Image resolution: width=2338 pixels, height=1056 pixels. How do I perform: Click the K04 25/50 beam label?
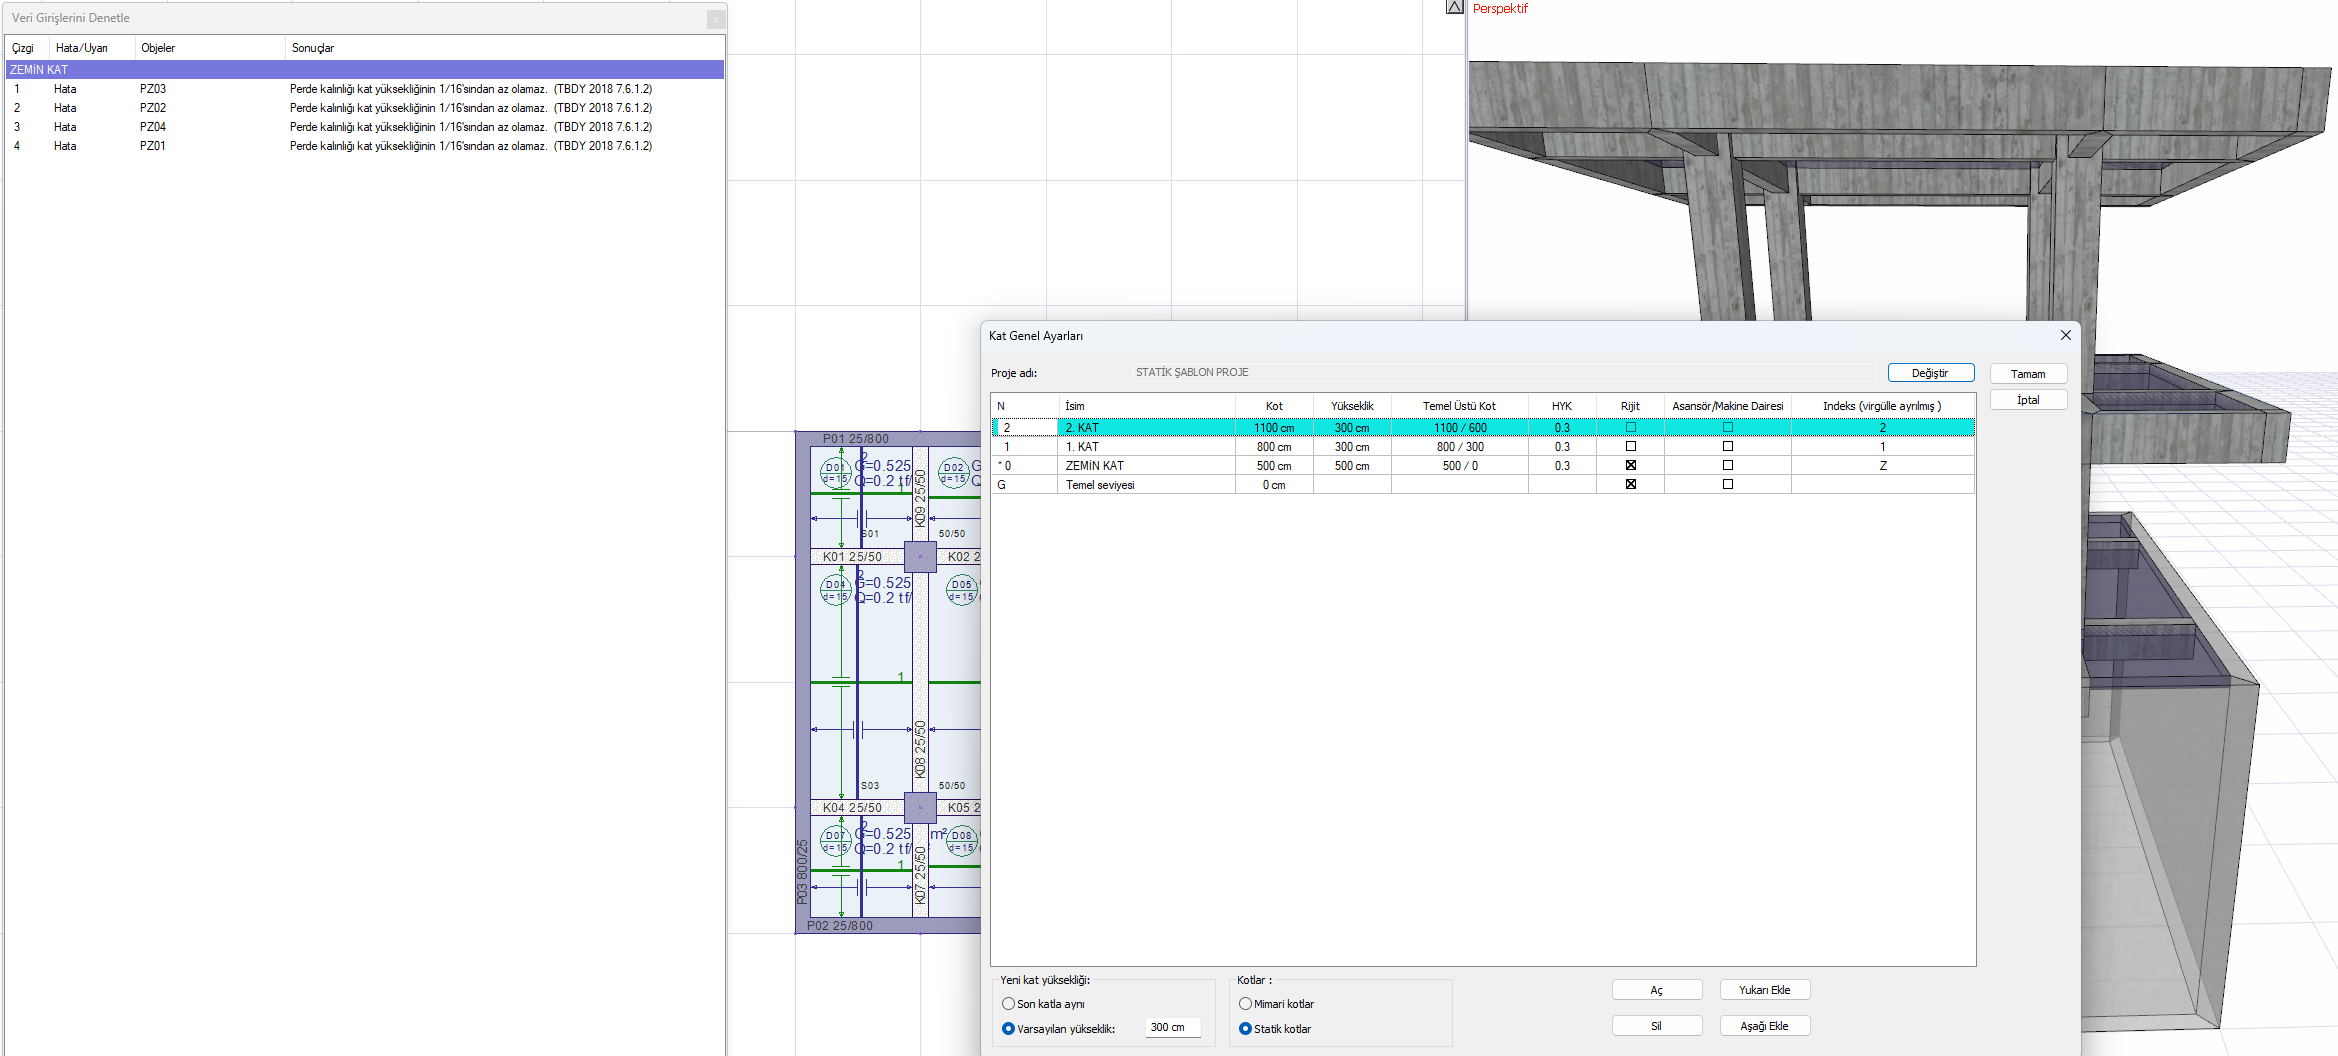coord(852,808)
